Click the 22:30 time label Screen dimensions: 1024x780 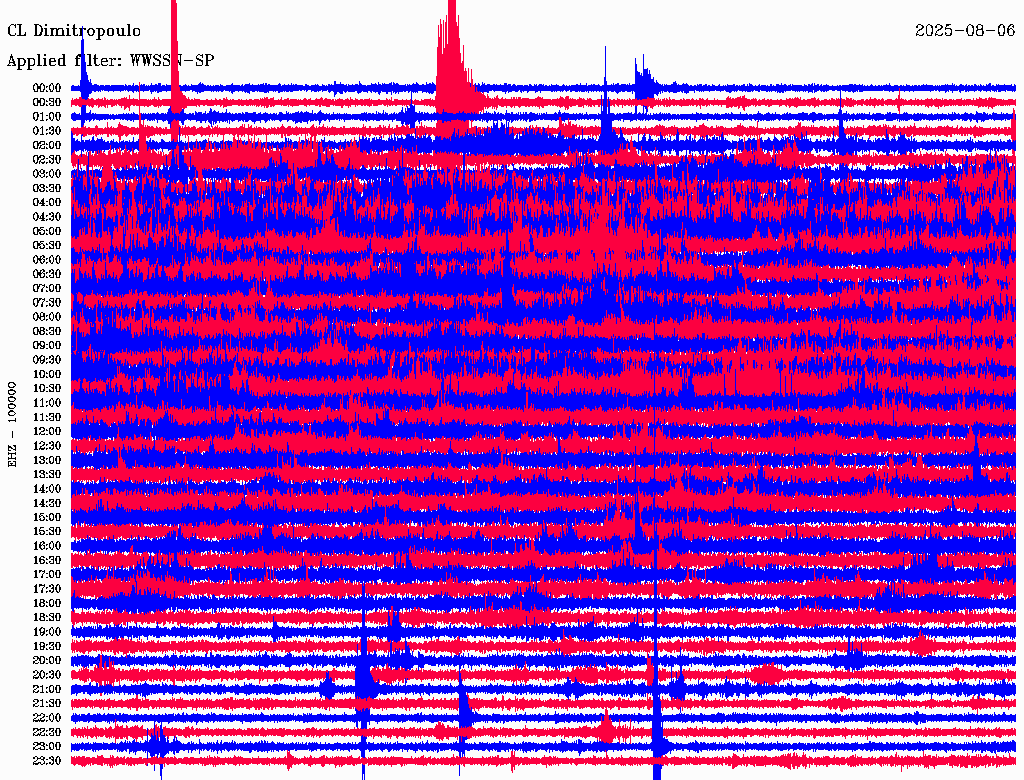click(47, 732)
